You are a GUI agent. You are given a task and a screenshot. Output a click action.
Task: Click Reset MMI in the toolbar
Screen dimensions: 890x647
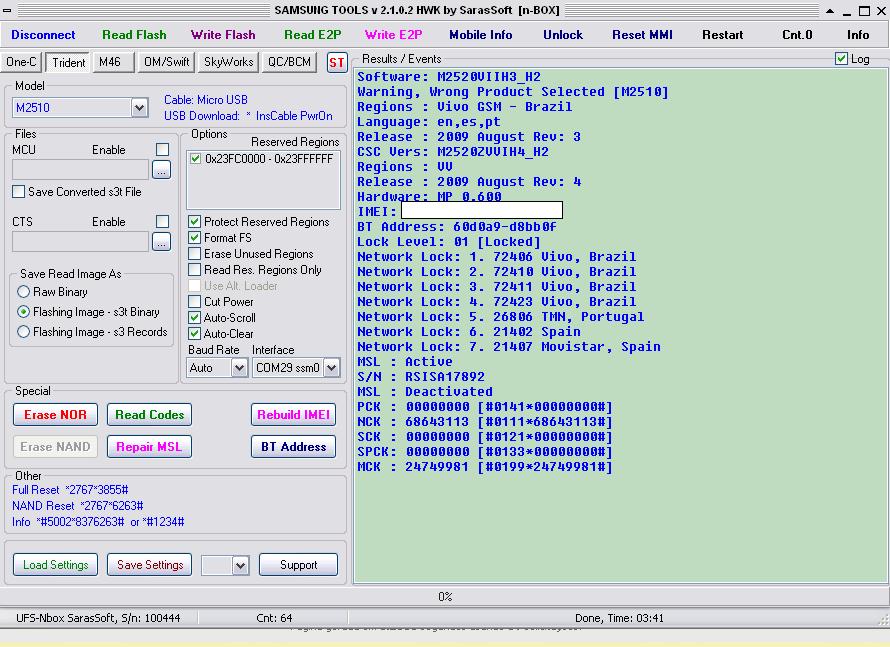pos(643,35)
